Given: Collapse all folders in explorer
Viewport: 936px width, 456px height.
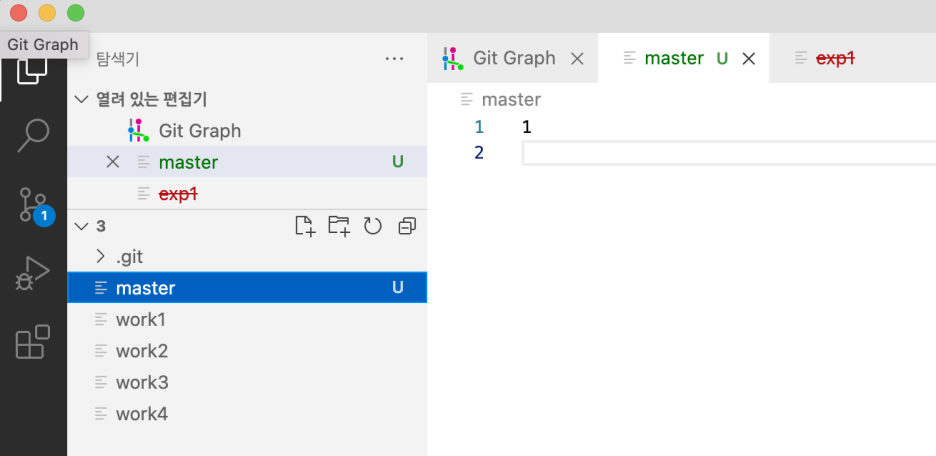Looking at the screenshot, I should click(407, 226).
